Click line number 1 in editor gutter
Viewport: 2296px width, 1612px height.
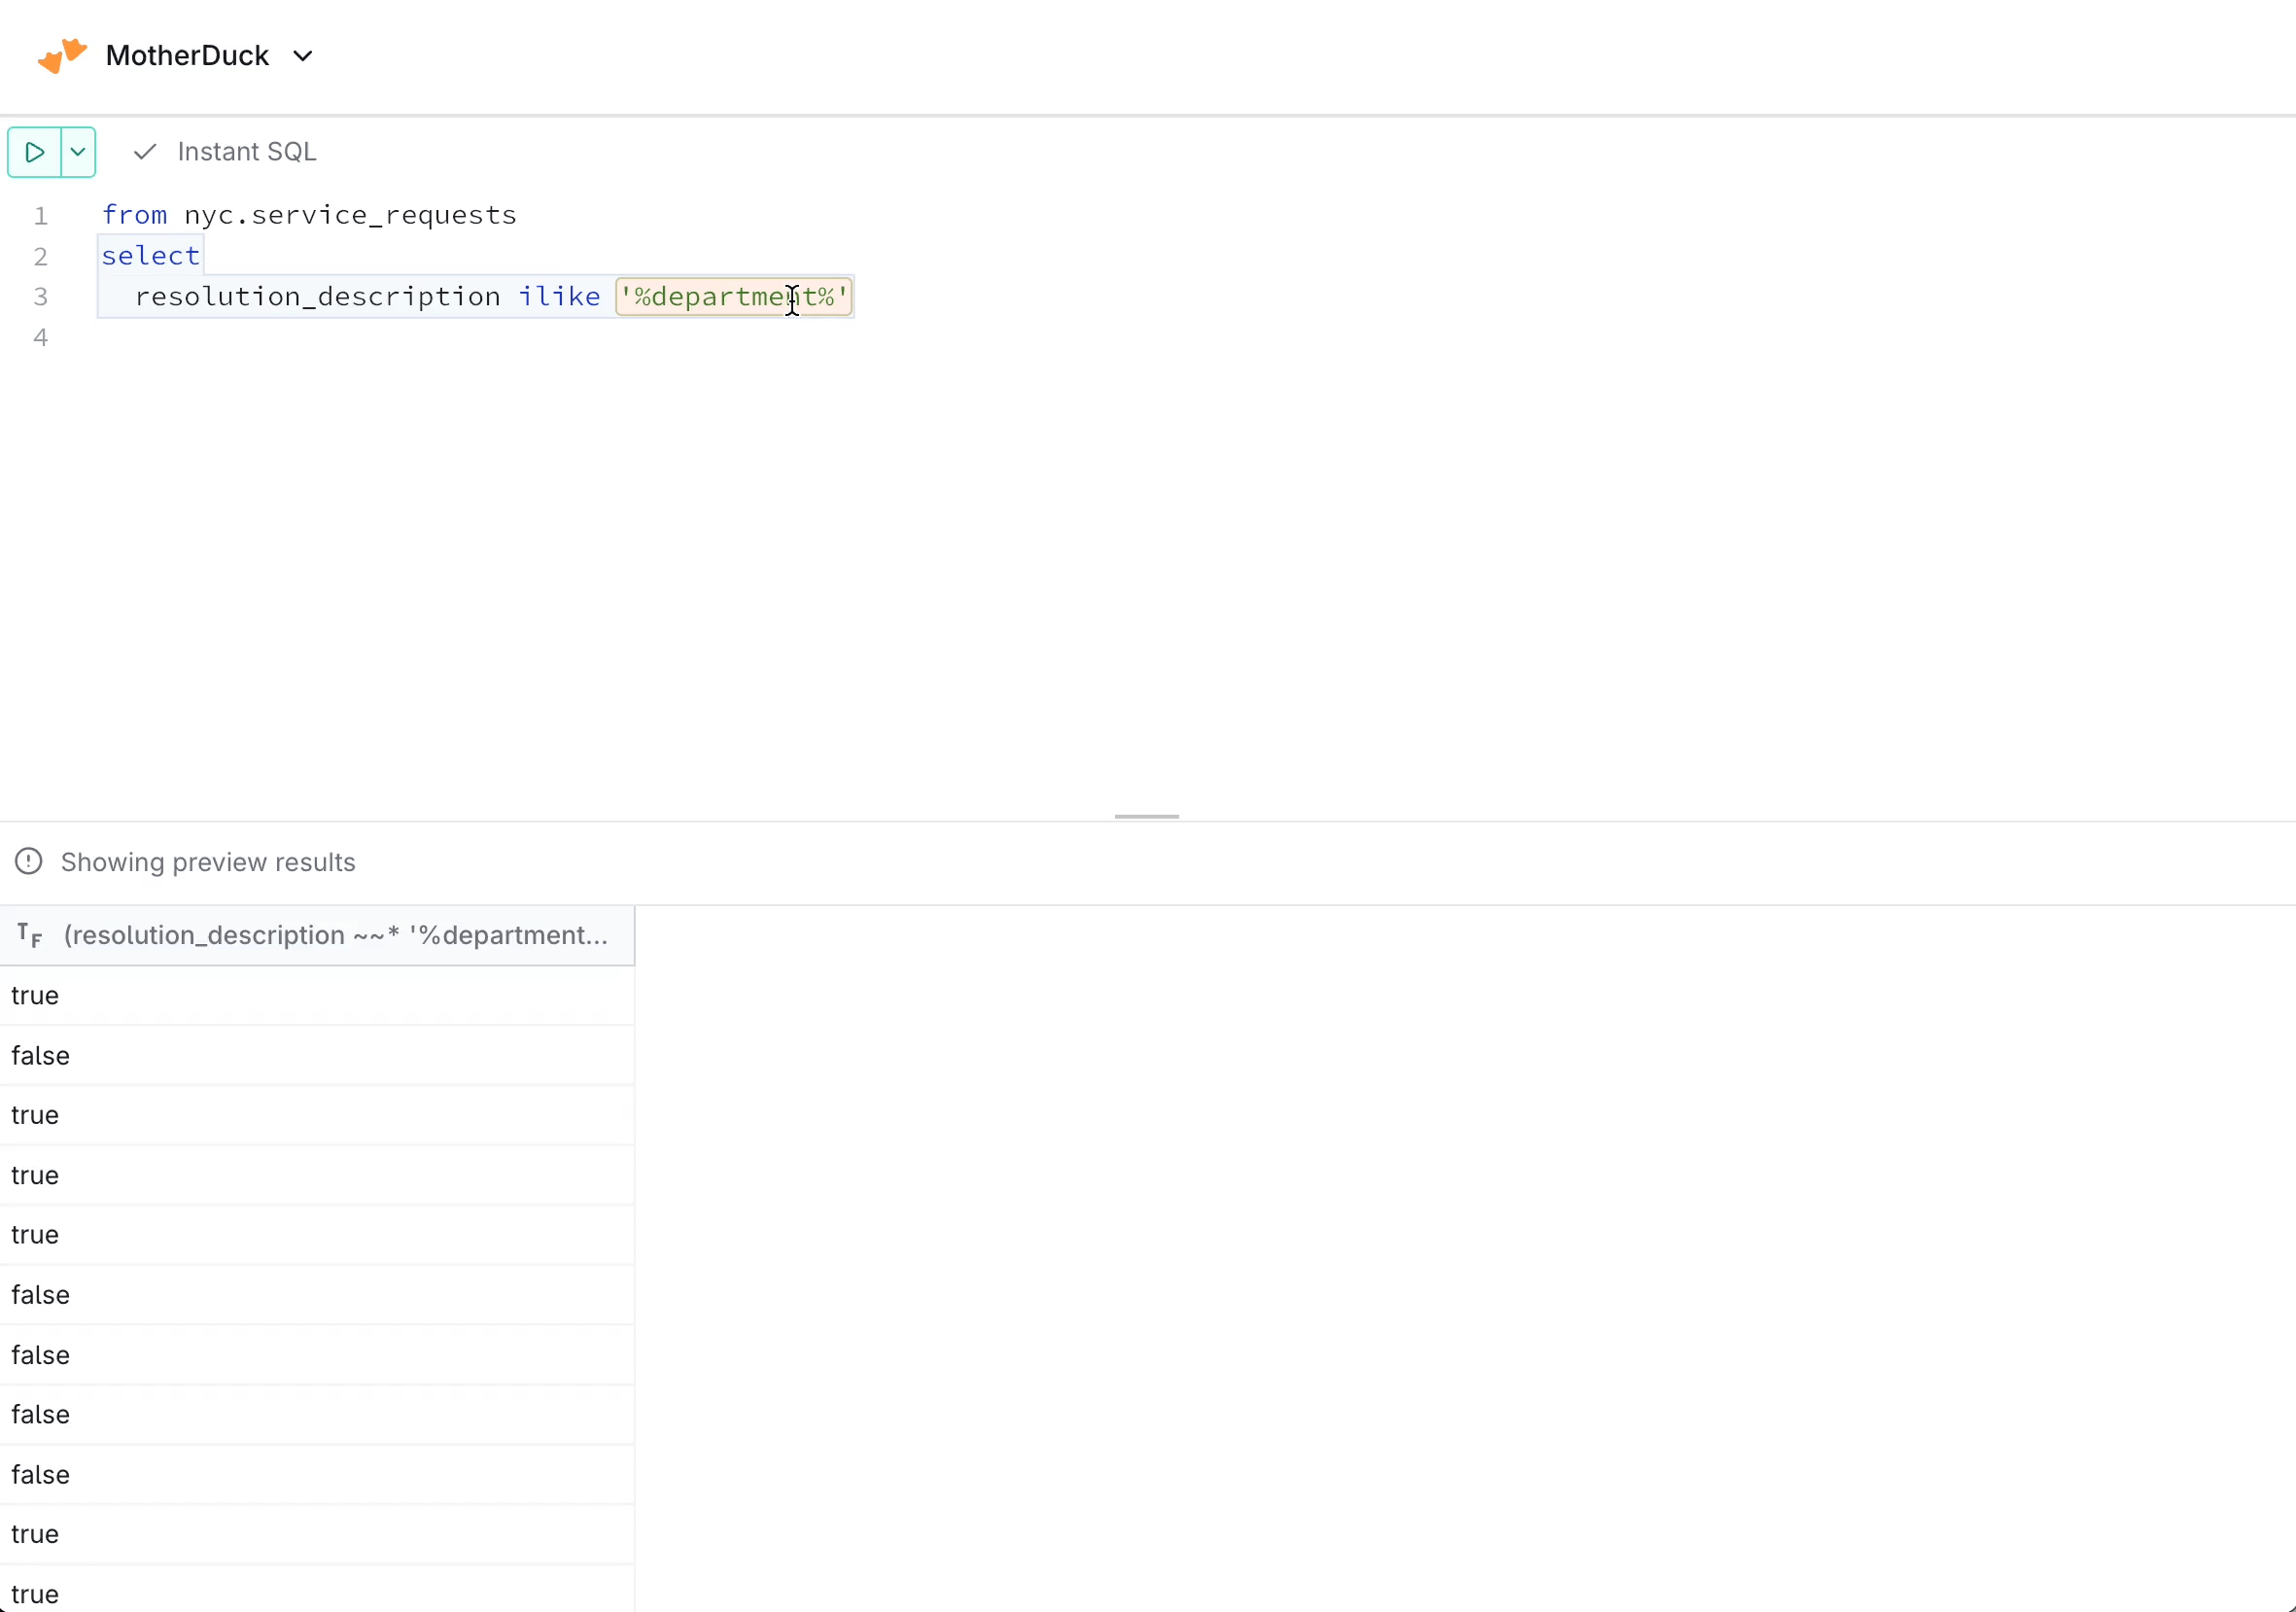(41, 216)
